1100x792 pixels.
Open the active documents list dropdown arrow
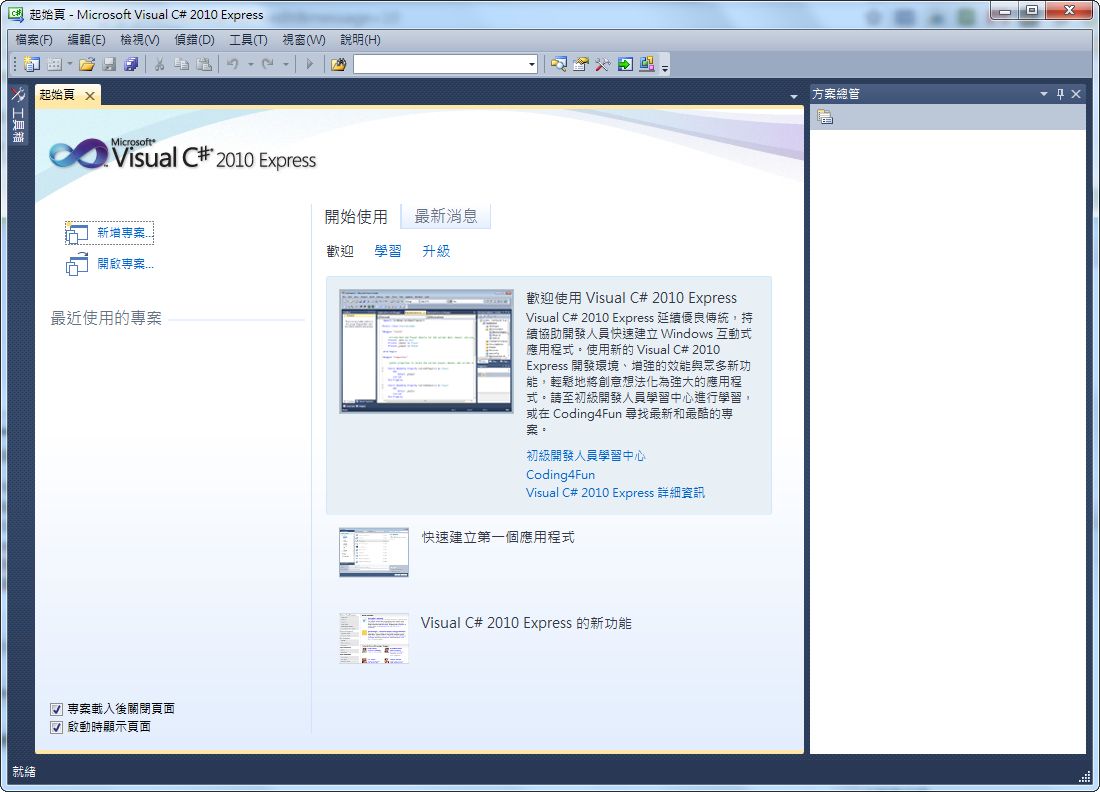point(793,96)
